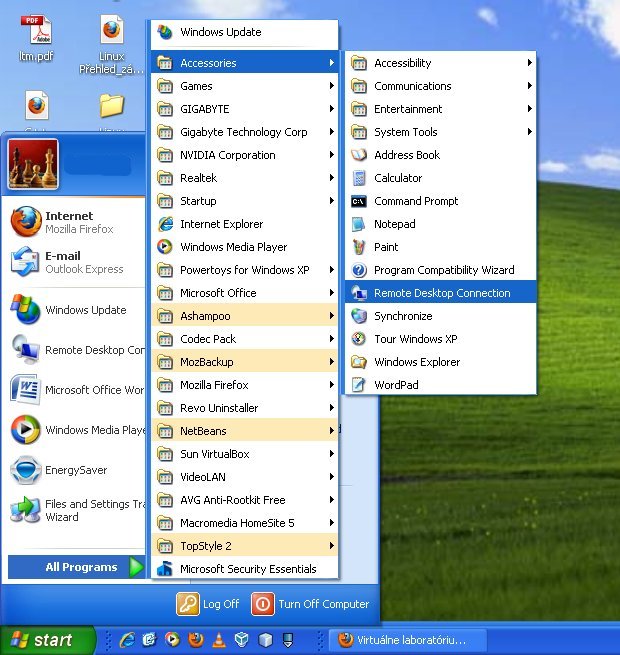620x655 pixels.
Task: Launch Windows Media Player from Programs menu
Action: coord(244,247)
